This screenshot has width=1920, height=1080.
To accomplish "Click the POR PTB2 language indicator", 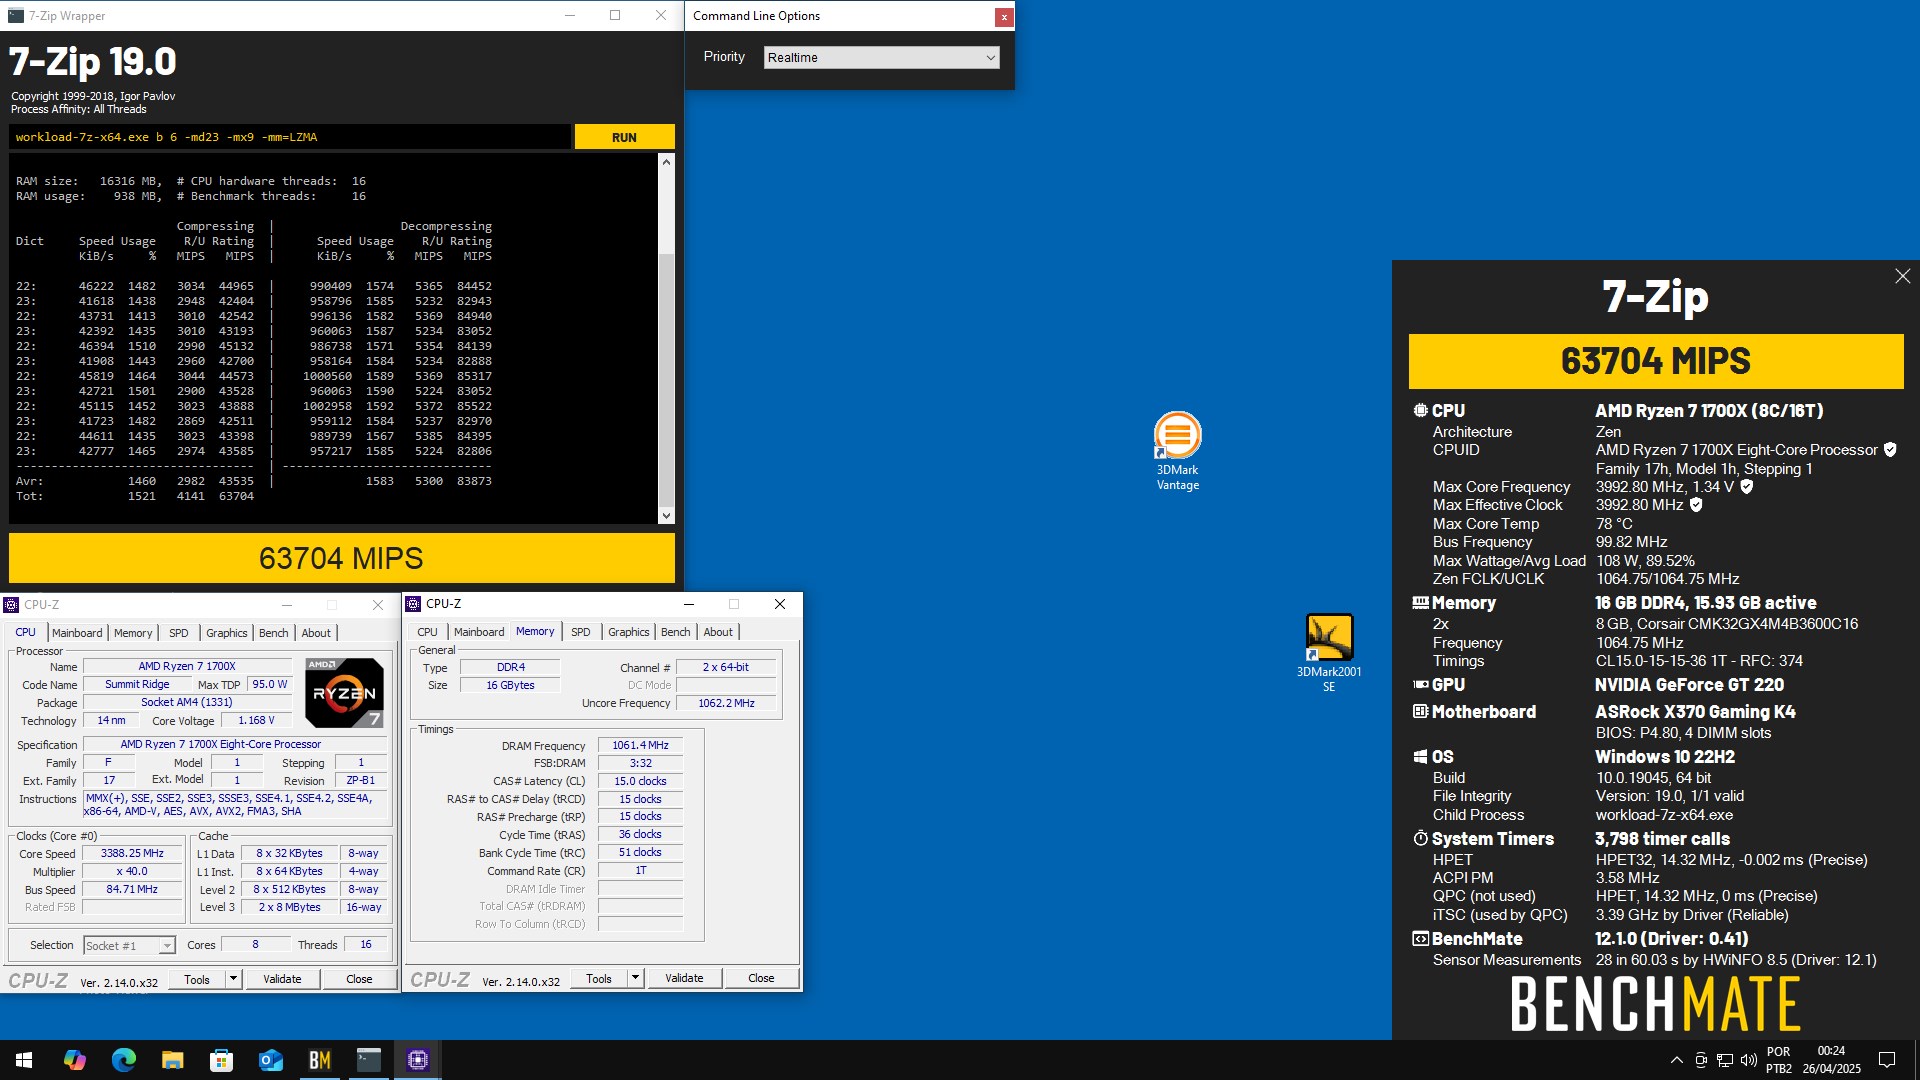I will [1779, 1060].
